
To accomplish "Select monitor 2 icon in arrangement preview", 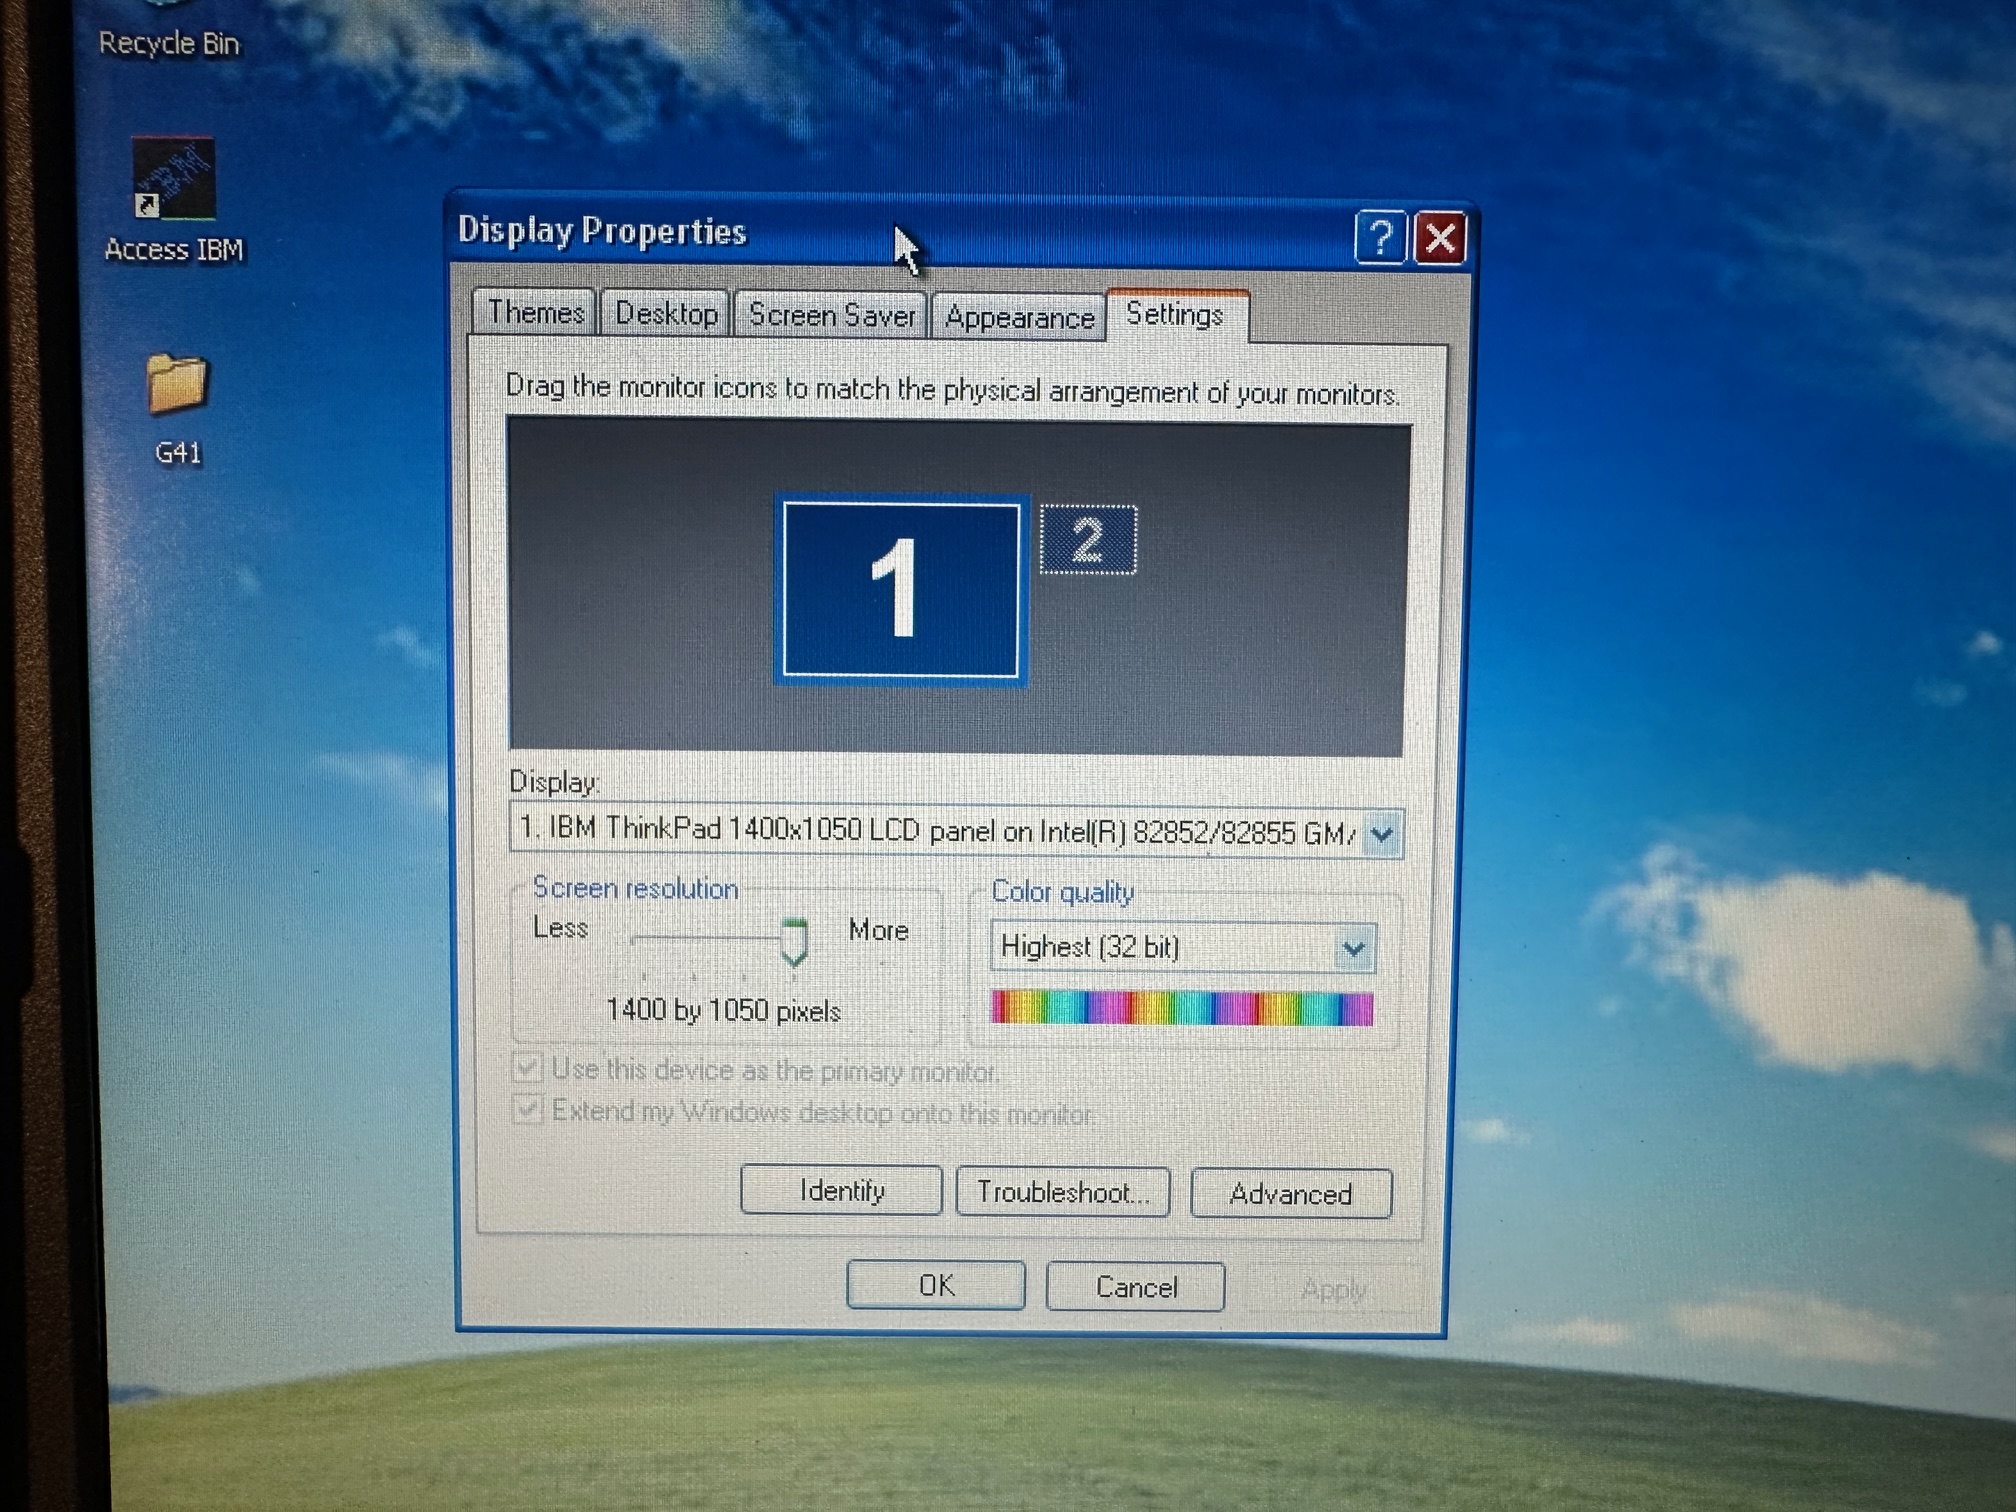I will 1088,540.
